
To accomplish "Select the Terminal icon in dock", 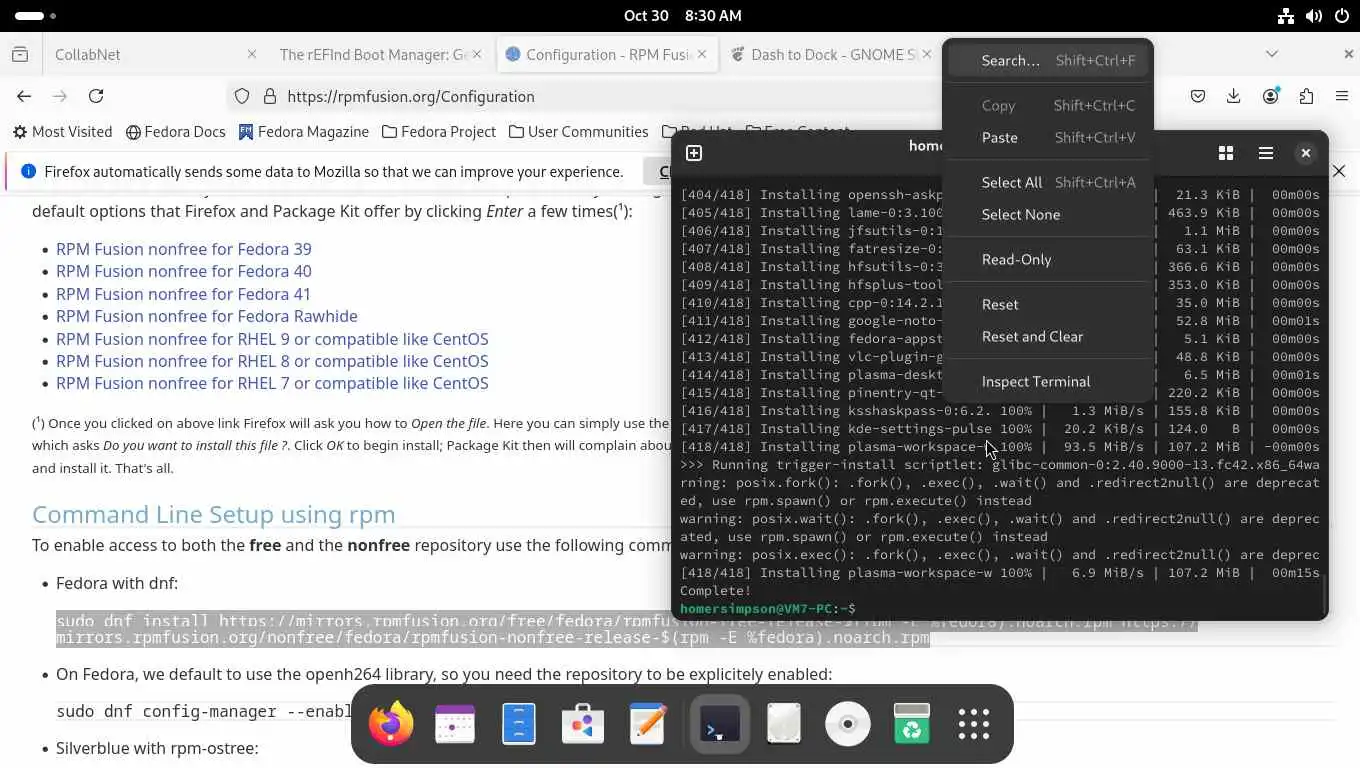I will point(720,724).
